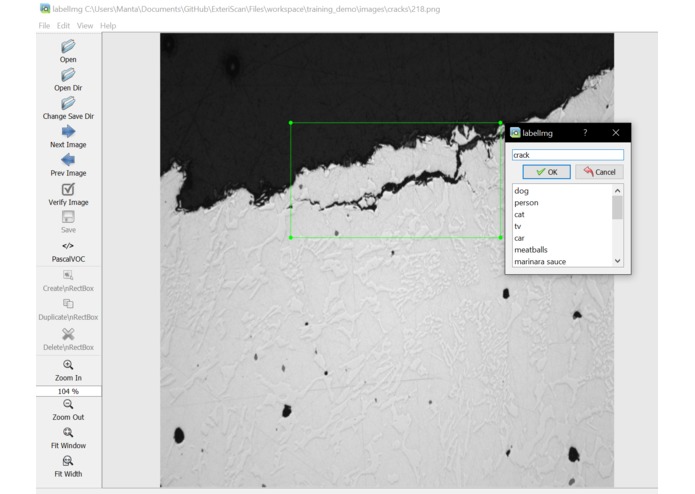Click the bottom-left bounding box corner handle

291,237
